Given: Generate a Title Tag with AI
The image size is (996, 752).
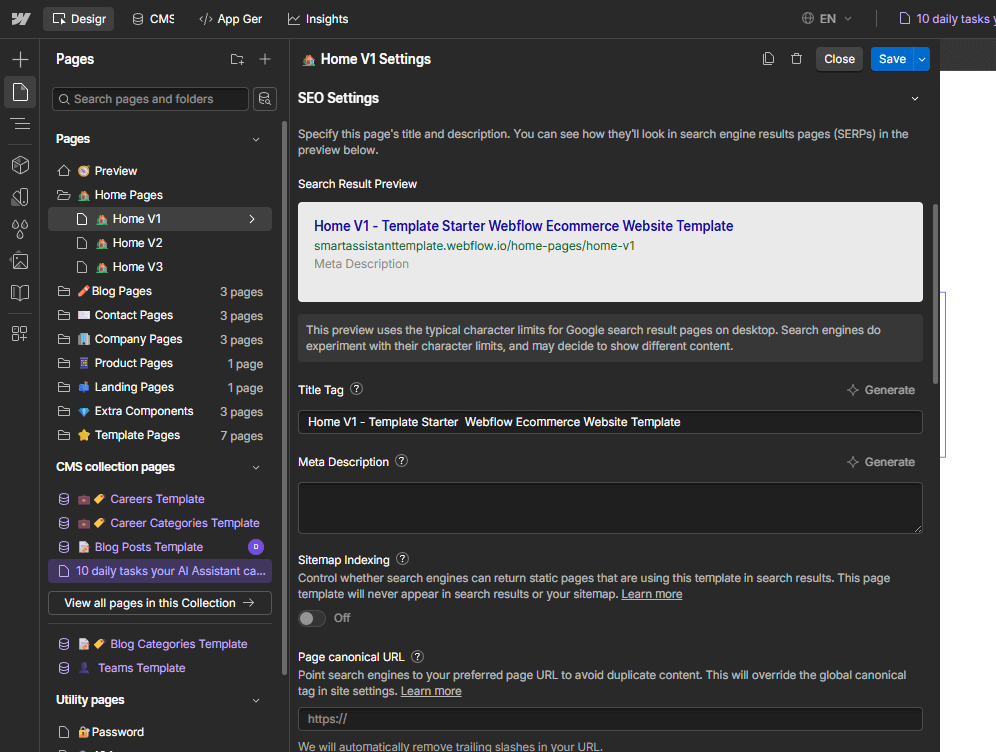Looking at the screenshot, I should 881,390.
